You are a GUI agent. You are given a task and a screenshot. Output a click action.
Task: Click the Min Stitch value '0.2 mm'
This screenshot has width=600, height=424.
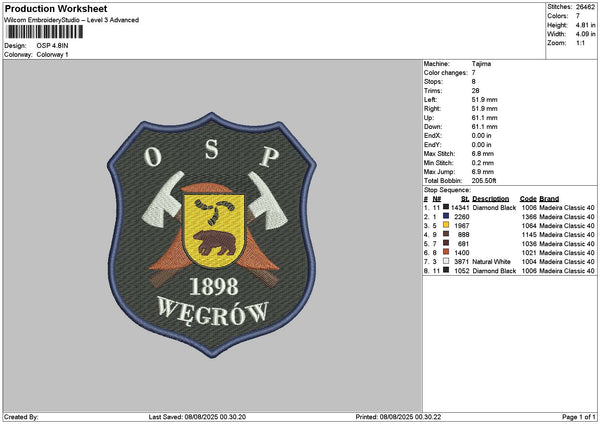tap(483, 163)
